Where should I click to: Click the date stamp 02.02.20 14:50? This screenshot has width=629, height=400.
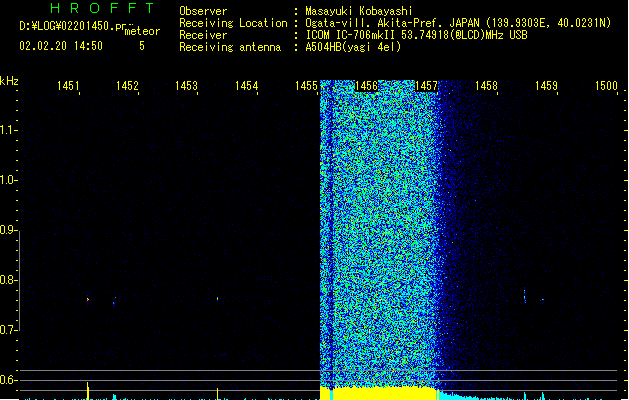tap(61, 46)
